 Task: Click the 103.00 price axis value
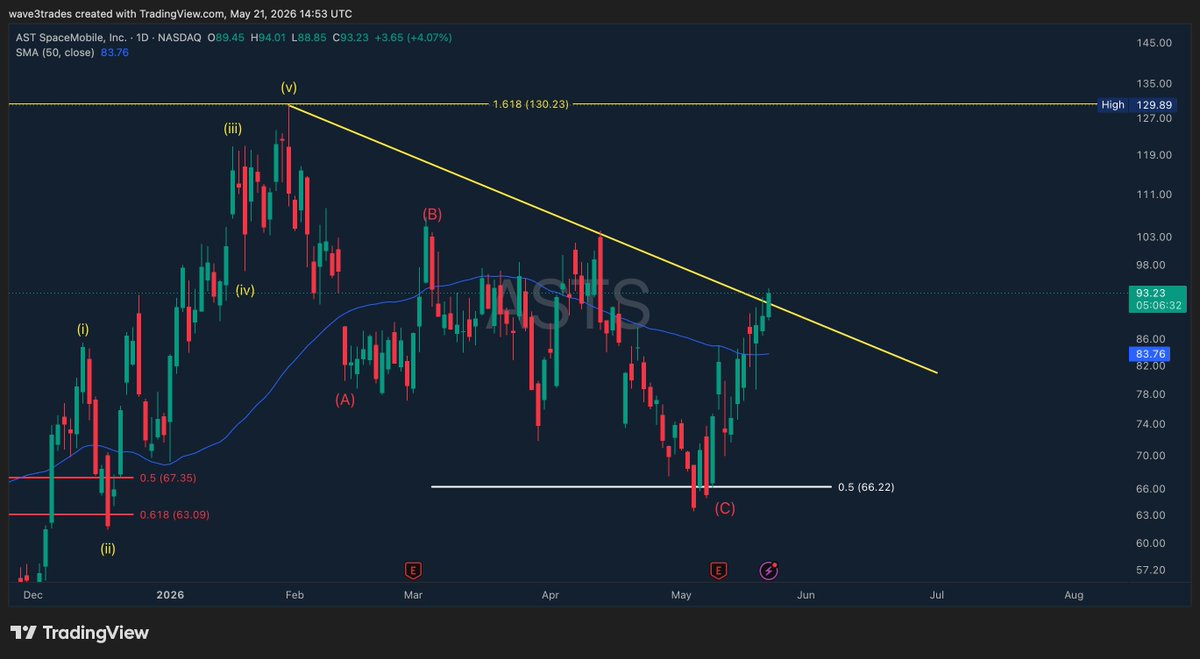pos(1154,237)
